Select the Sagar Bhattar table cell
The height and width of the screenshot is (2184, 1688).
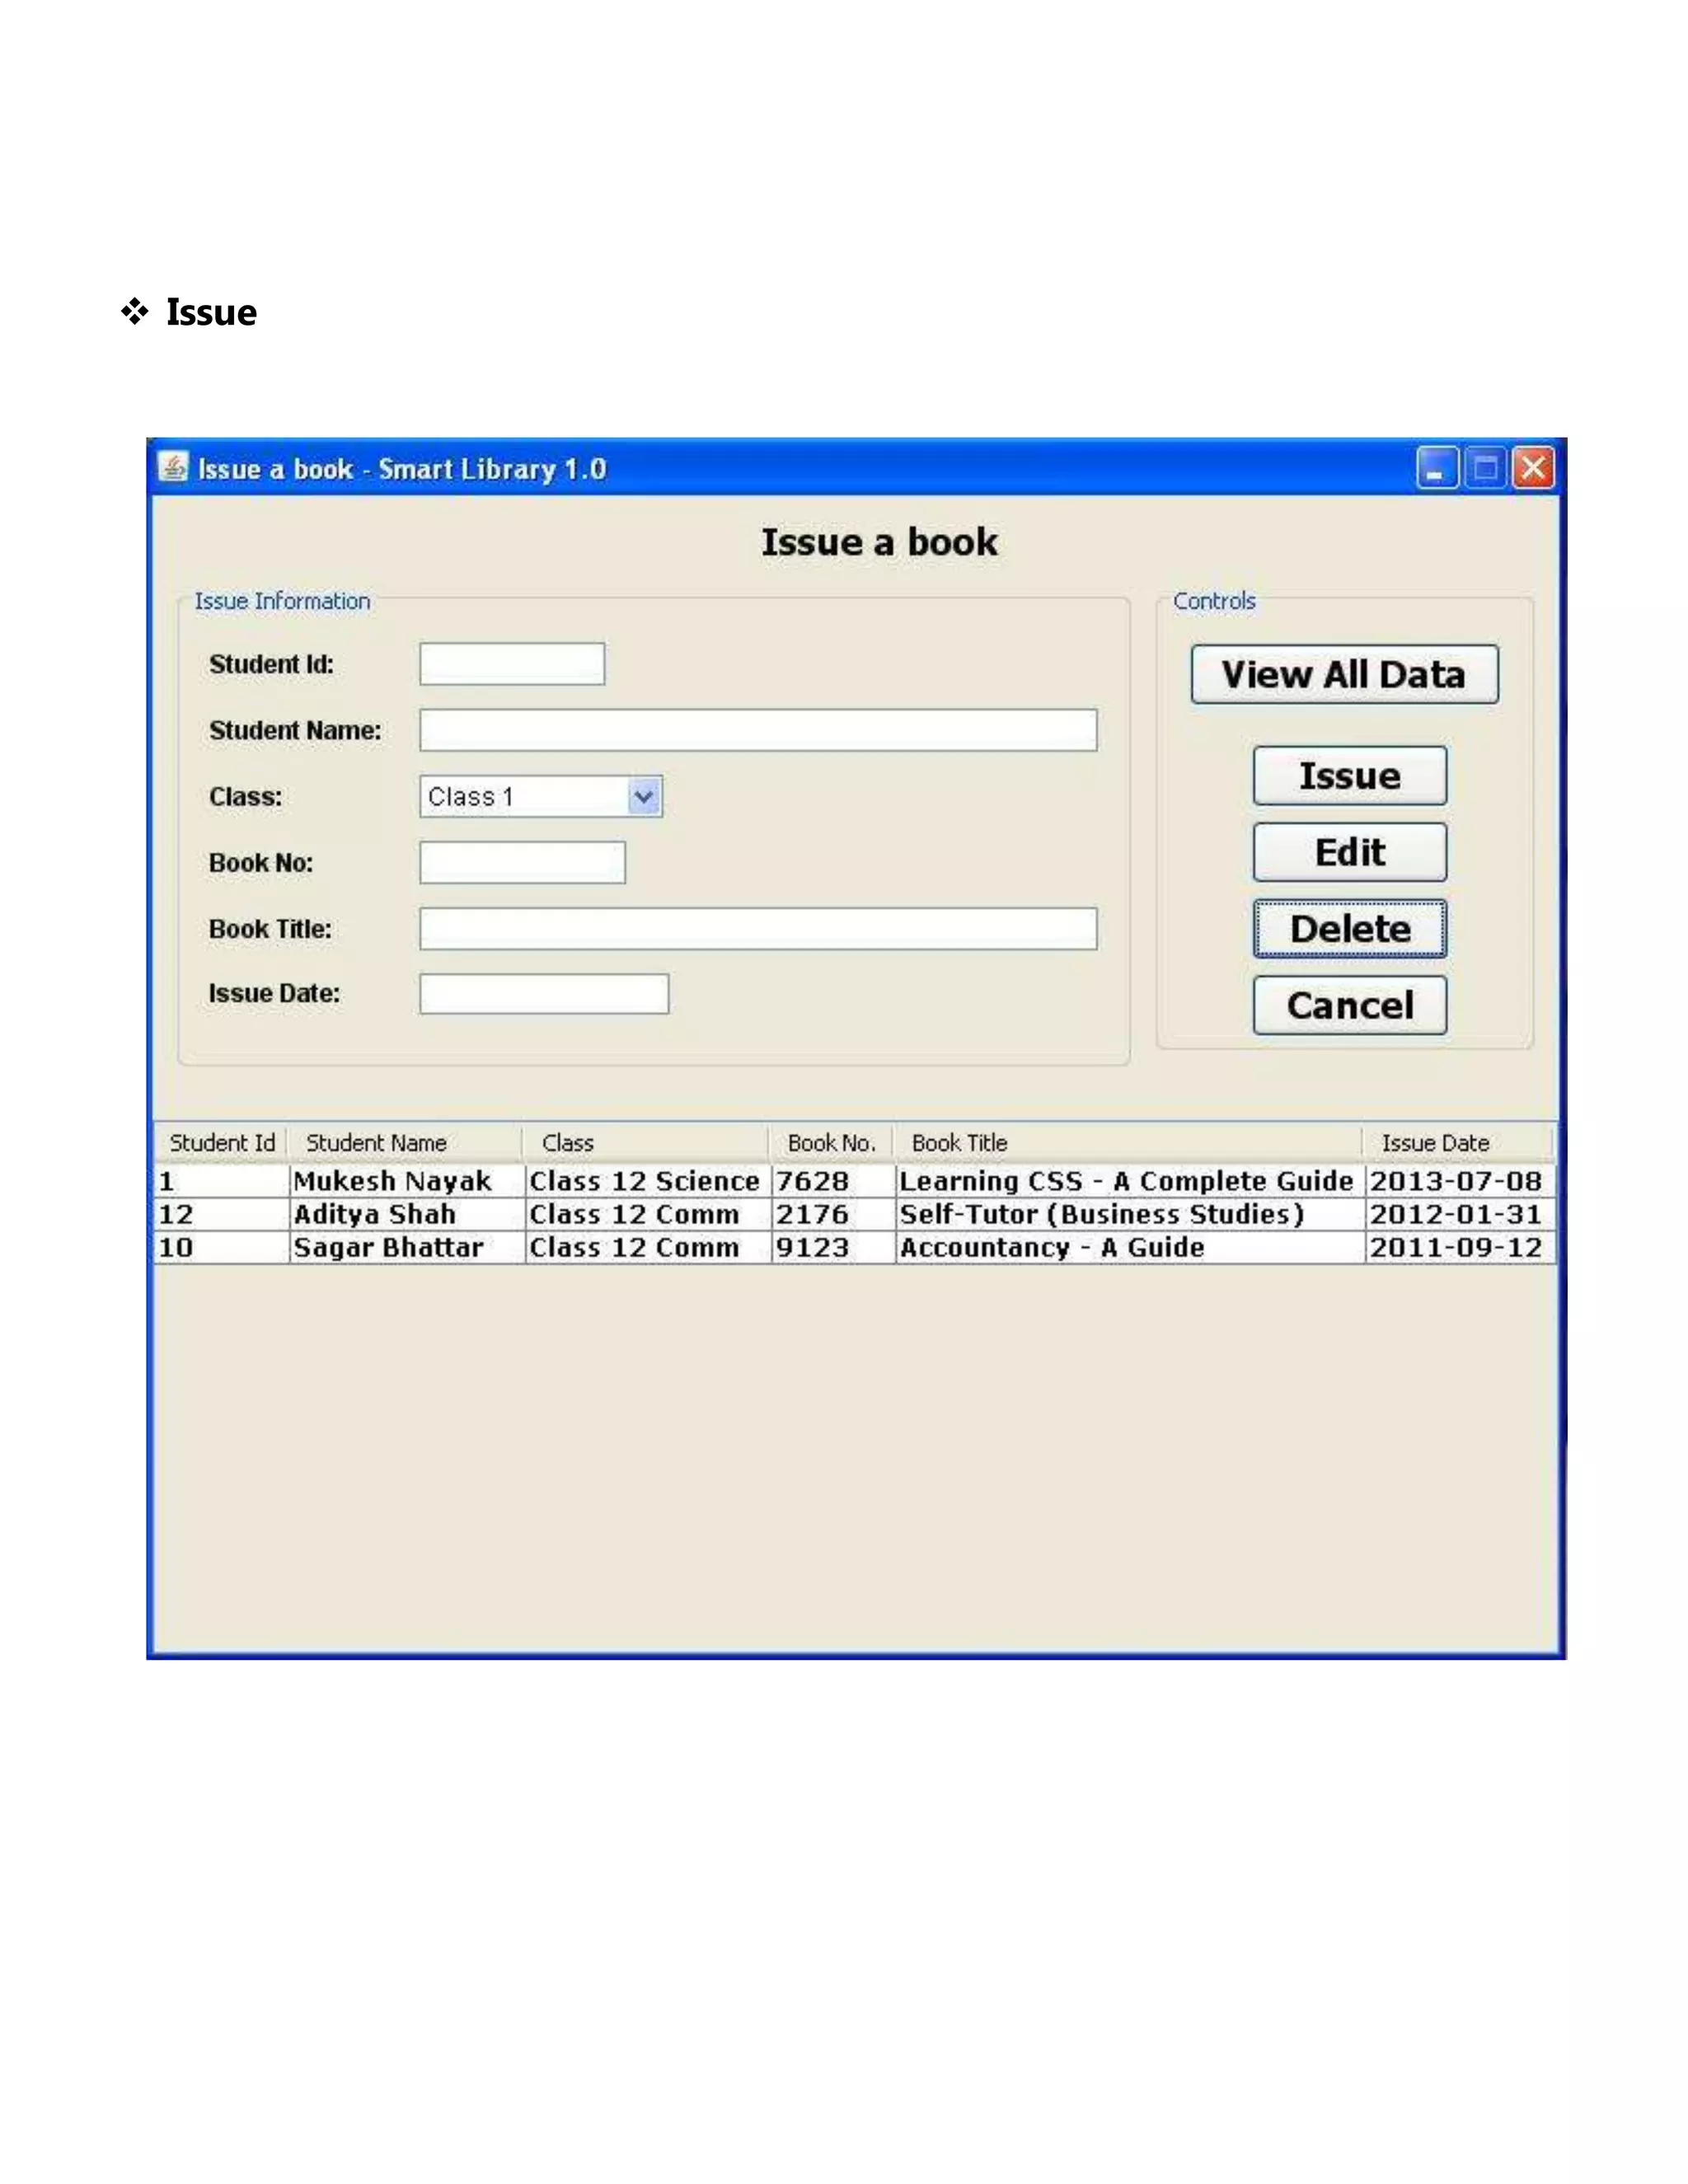point(407,1247)
